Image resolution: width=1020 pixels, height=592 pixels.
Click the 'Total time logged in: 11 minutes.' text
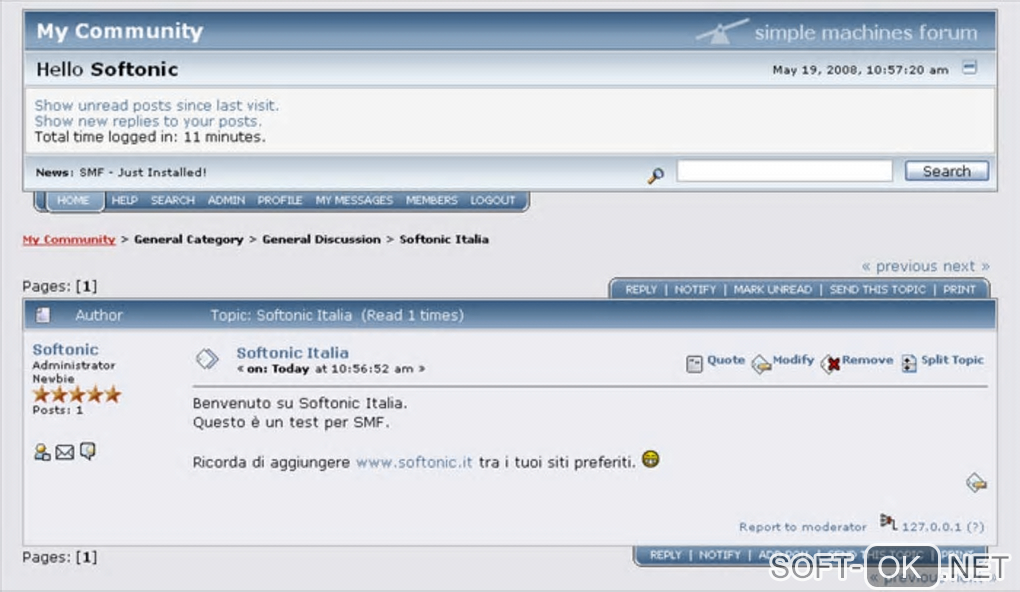(150, 137)
